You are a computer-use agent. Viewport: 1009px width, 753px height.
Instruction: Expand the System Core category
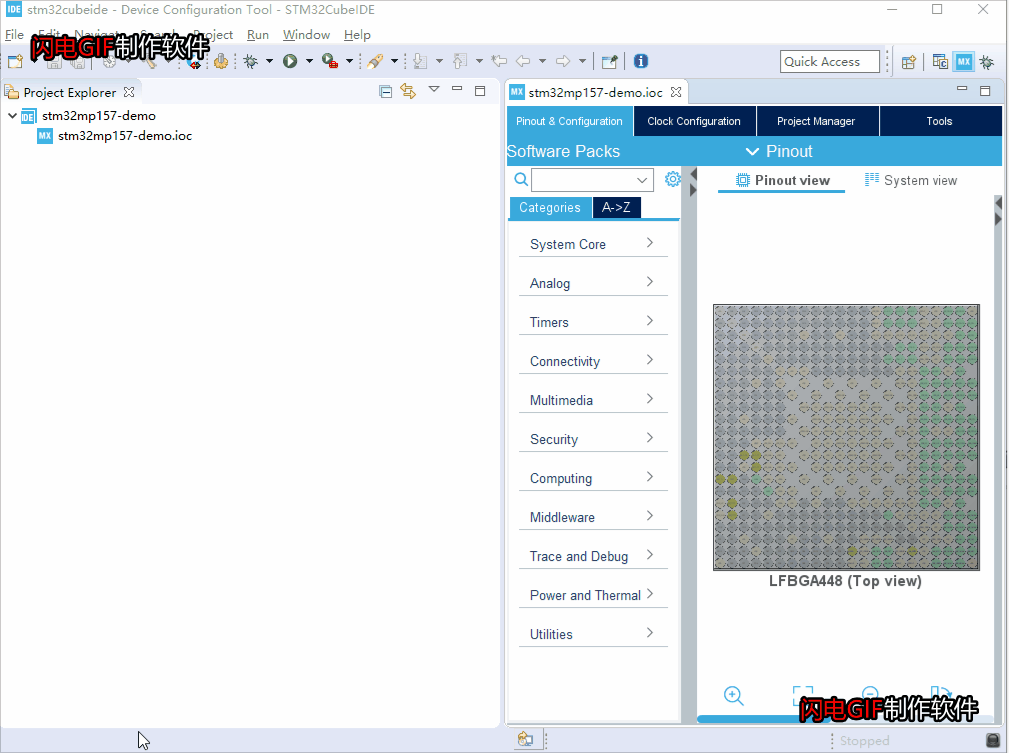pyautogui.click(x=593, y=244)
